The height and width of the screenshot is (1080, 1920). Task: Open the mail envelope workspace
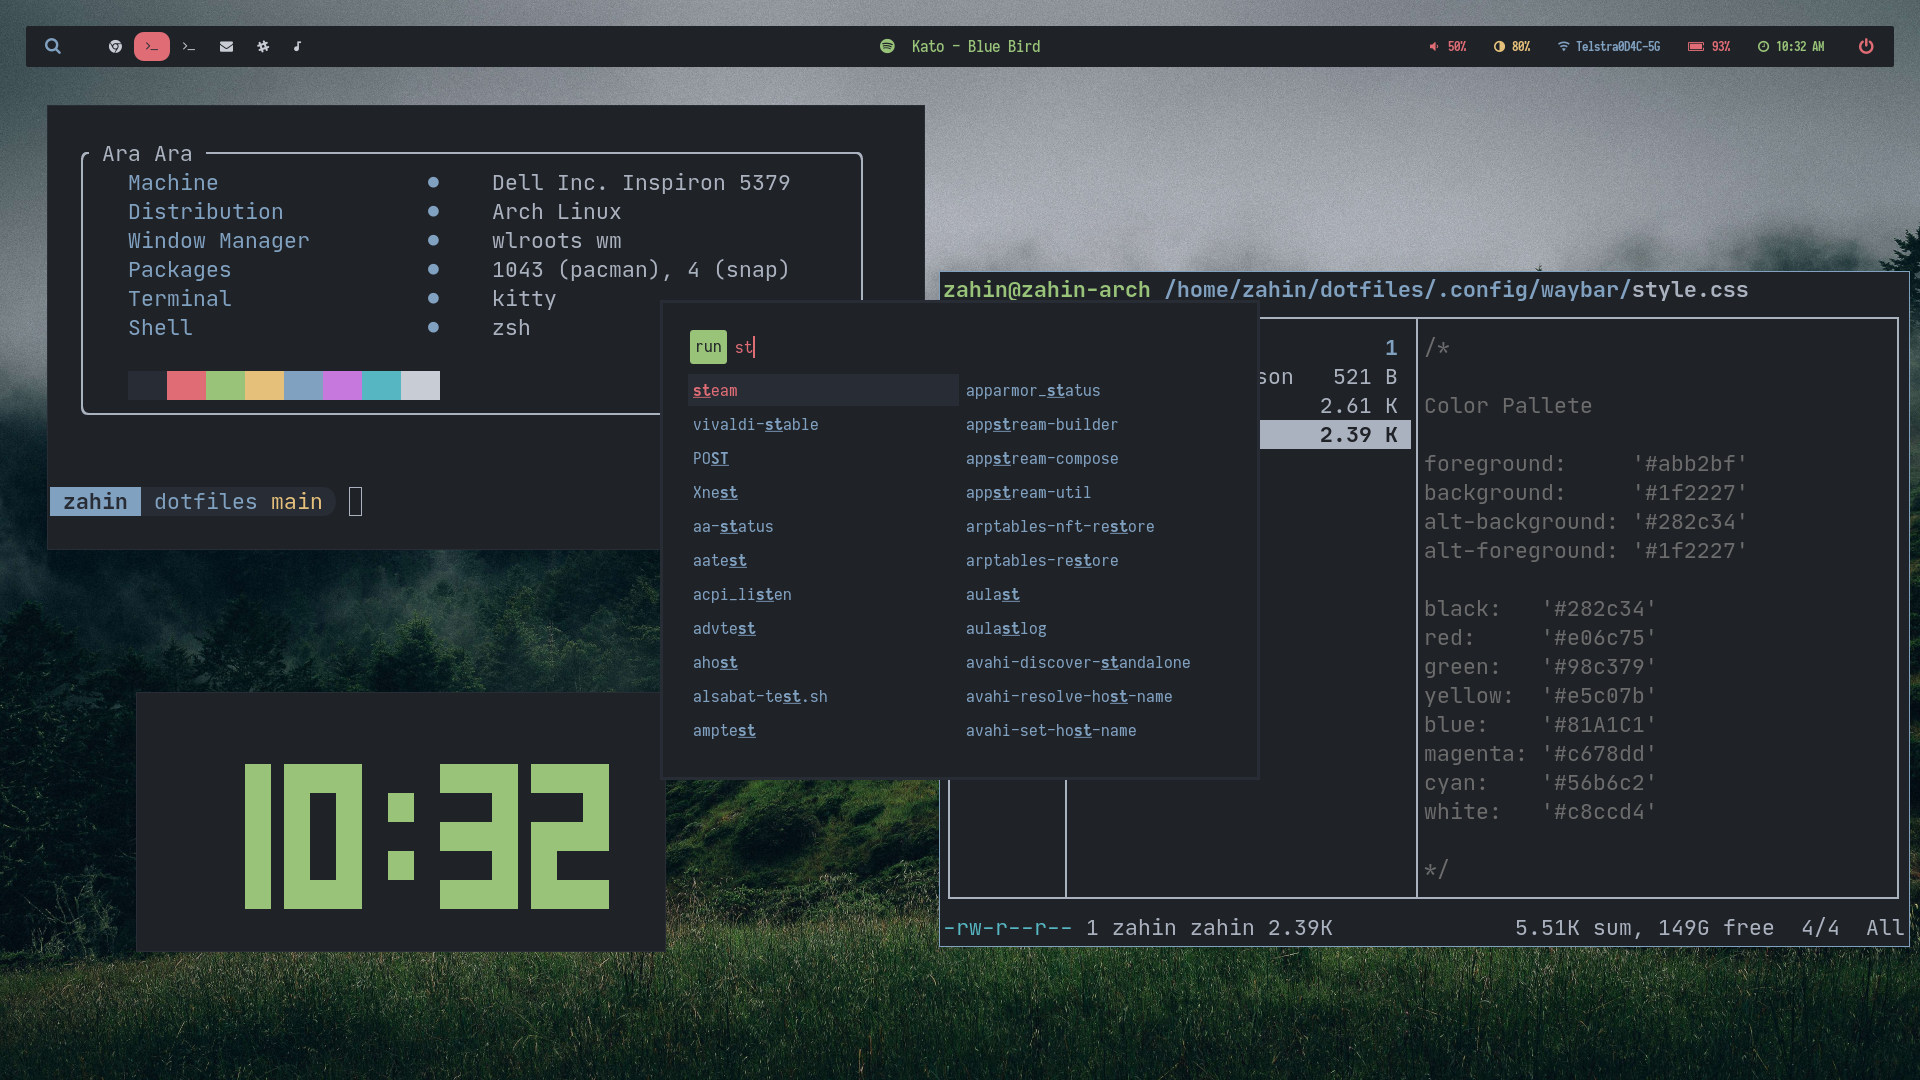227,46
